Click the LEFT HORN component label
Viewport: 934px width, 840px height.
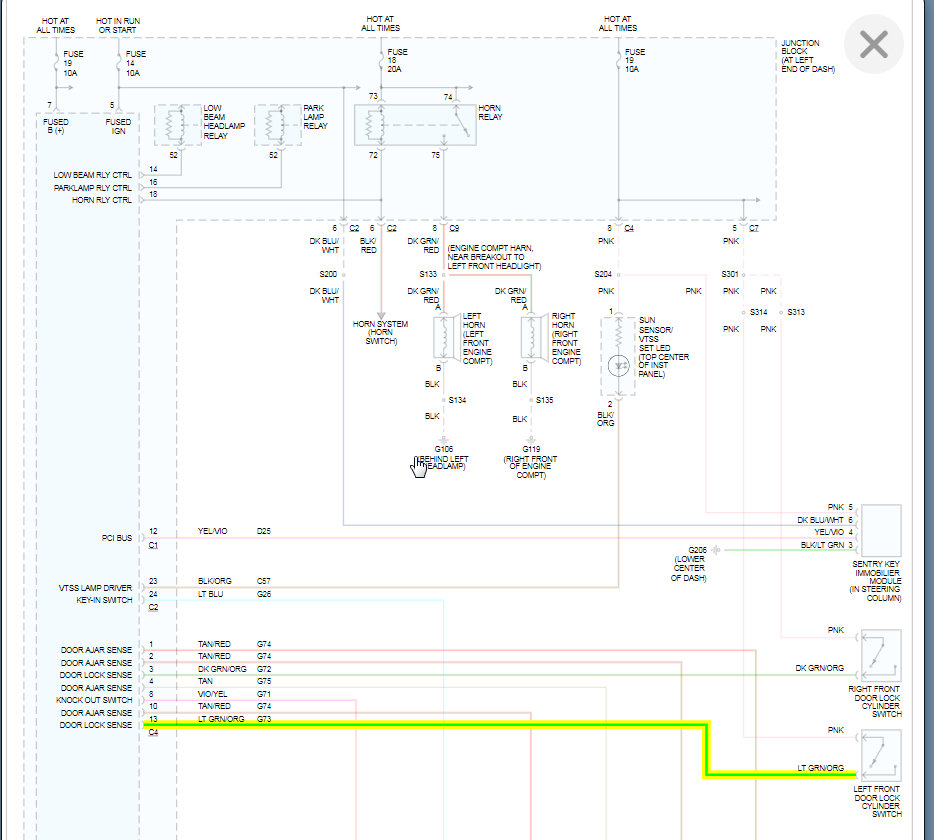(477, 338)
